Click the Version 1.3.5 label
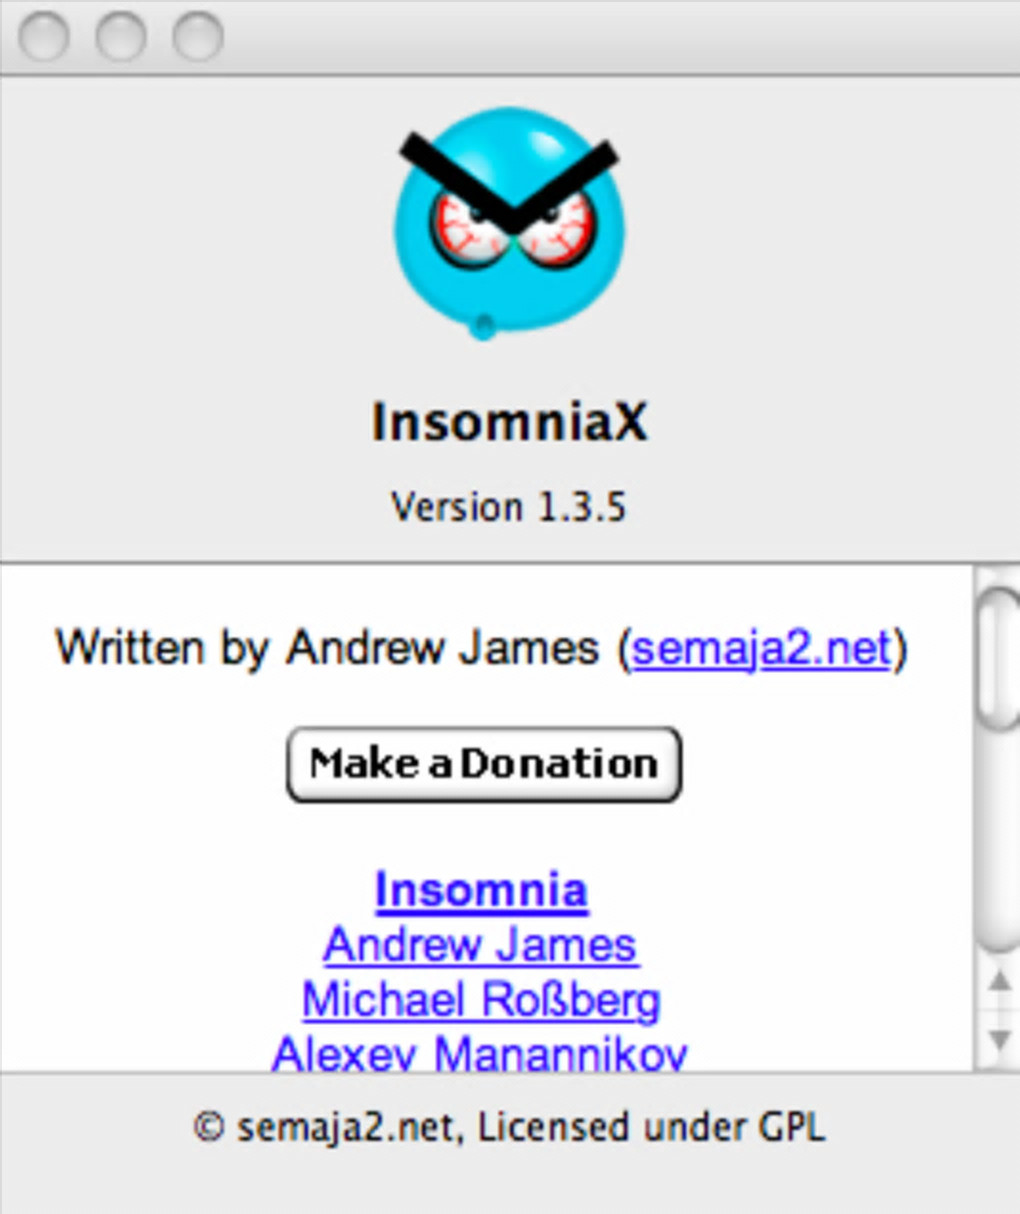 pos(508,507)
